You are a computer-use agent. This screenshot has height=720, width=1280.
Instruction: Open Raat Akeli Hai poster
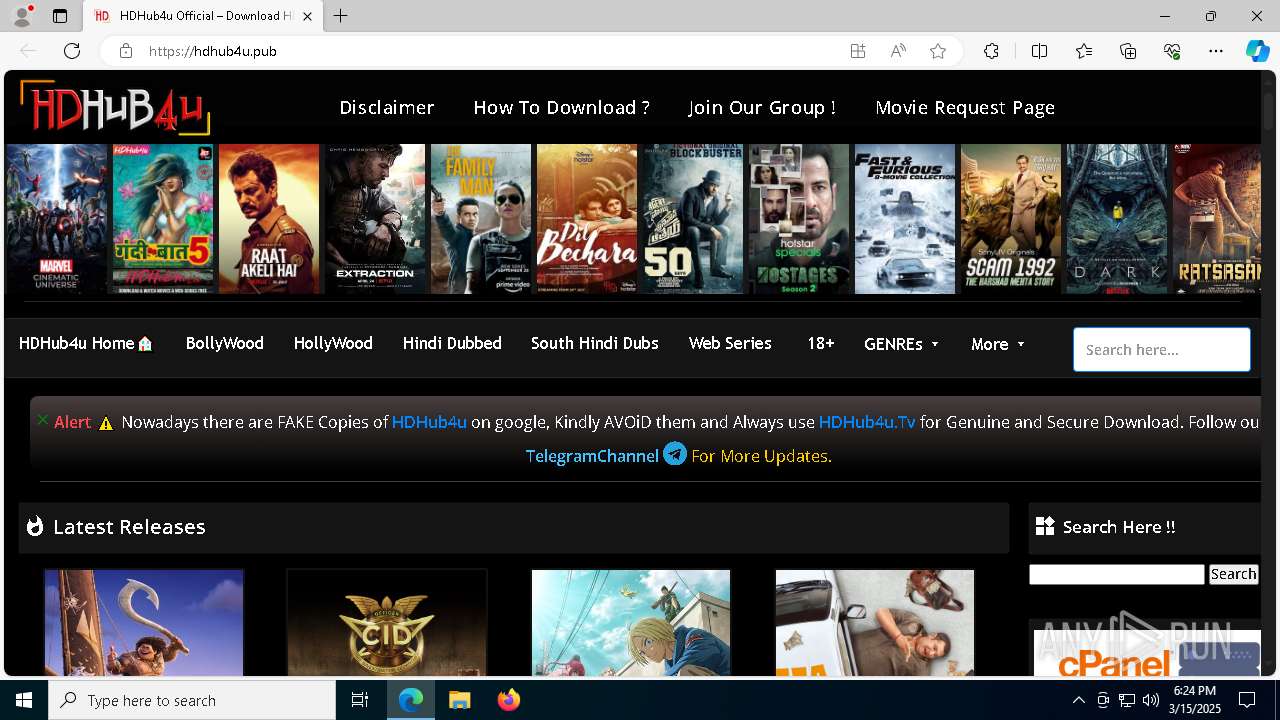coord(269,218)
